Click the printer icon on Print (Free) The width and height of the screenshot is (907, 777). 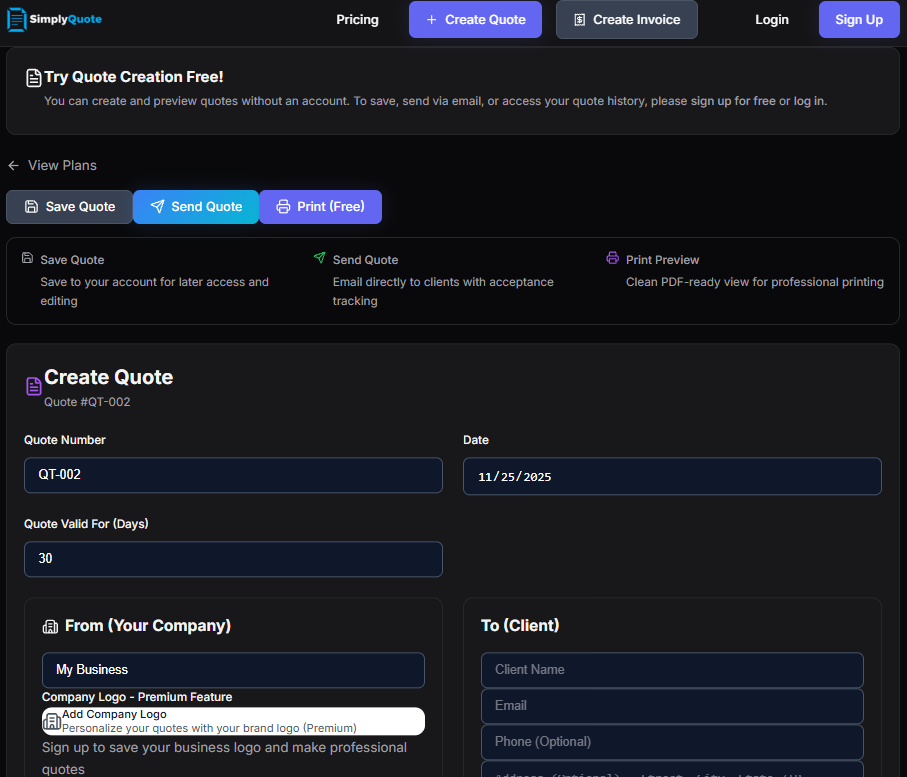coord(284,207)
